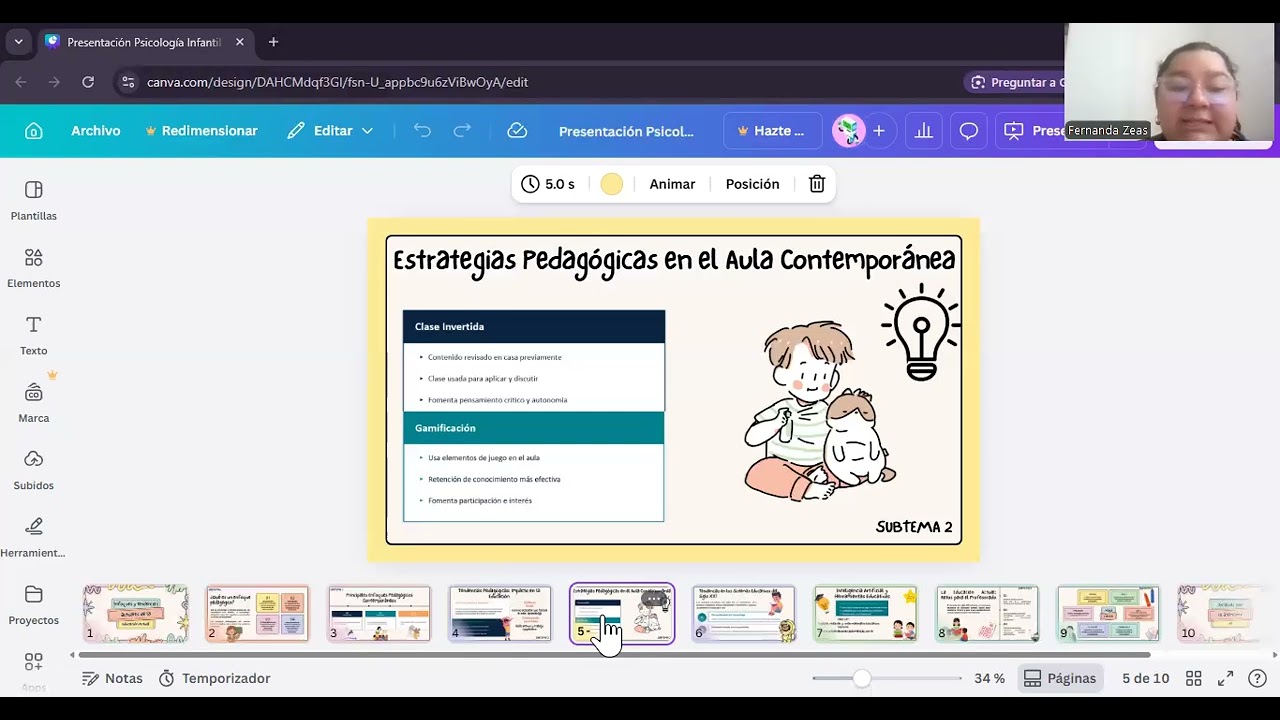This screenshot has height=720, width=1280.
Task: Click the Animar button
Action: click(672, 184)
